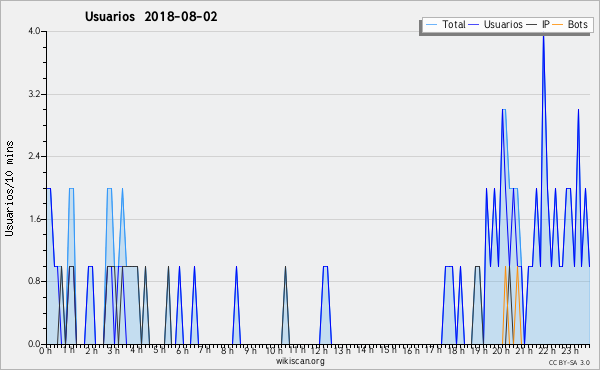
Task: Click the y-axis value 0.0
Action: [x=34, y=344]
